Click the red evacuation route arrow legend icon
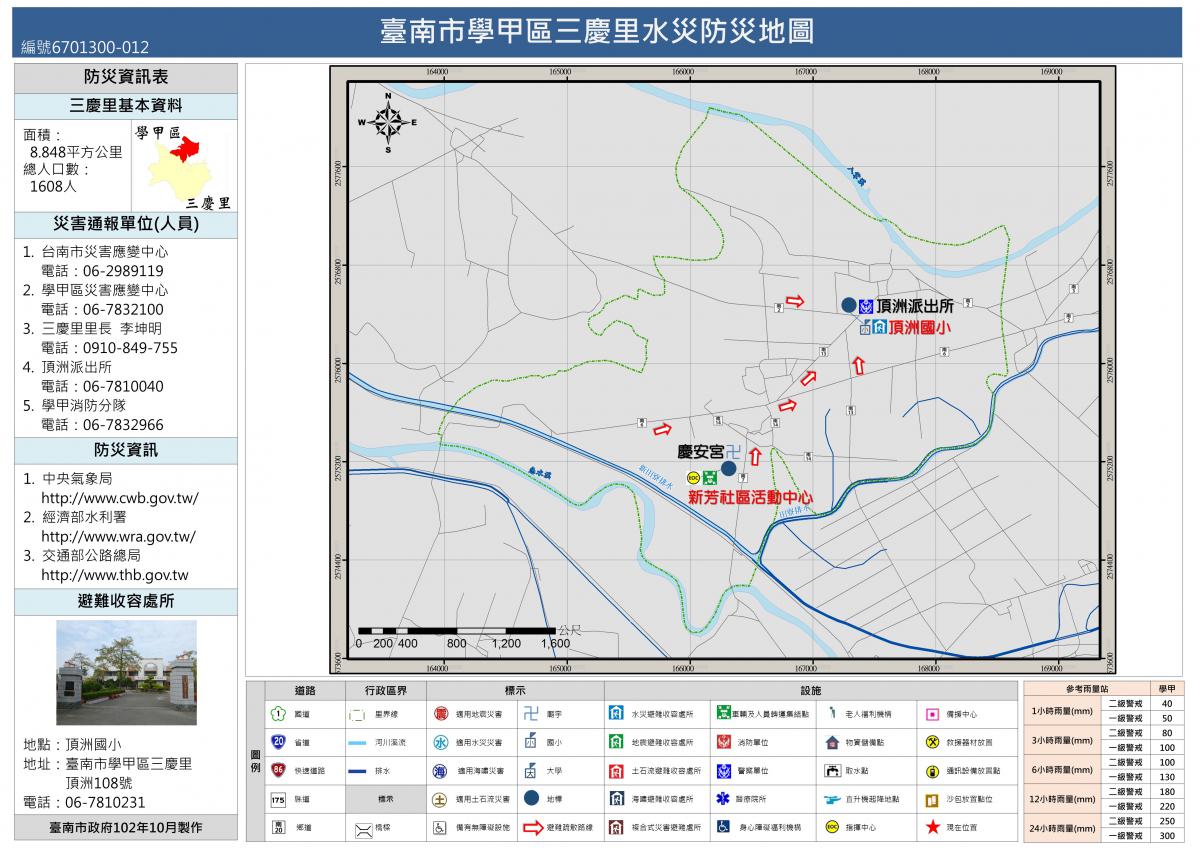1200x849 pixels. tap(532, 828)
